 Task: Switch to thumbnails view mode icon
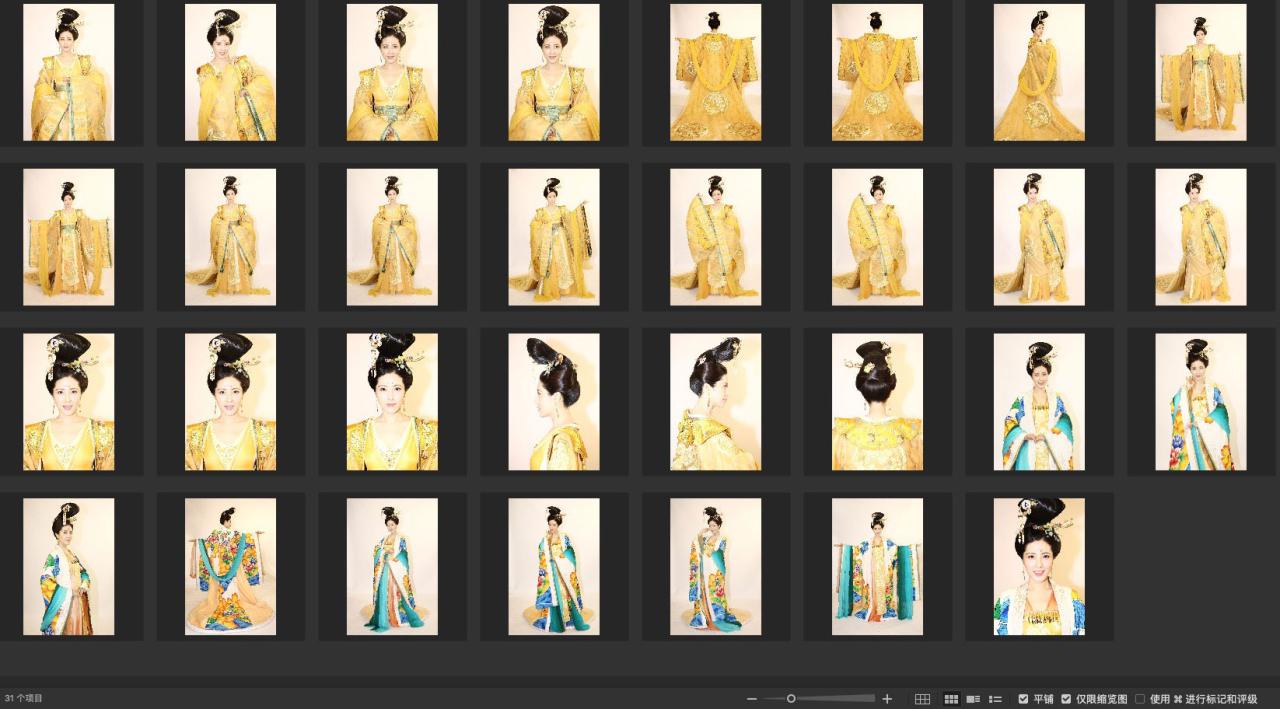951,699
